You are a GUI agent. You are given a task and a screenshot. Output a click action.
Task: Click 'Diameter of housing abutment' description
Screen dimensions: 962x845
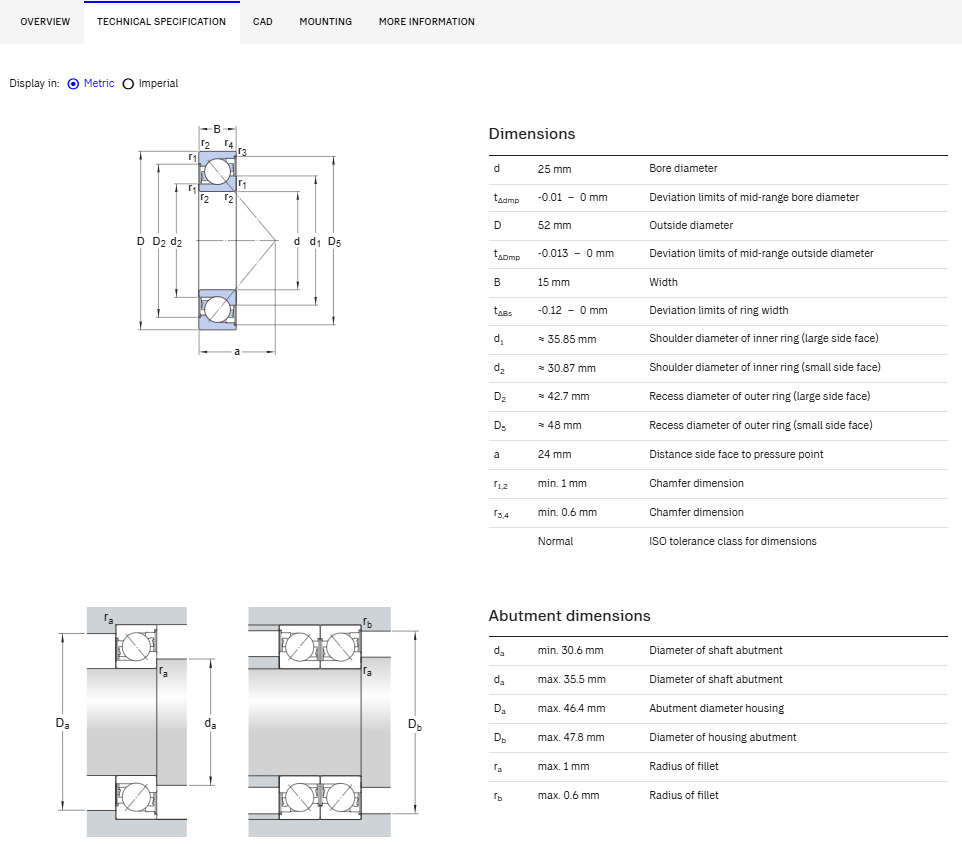[x=723, y=737]
